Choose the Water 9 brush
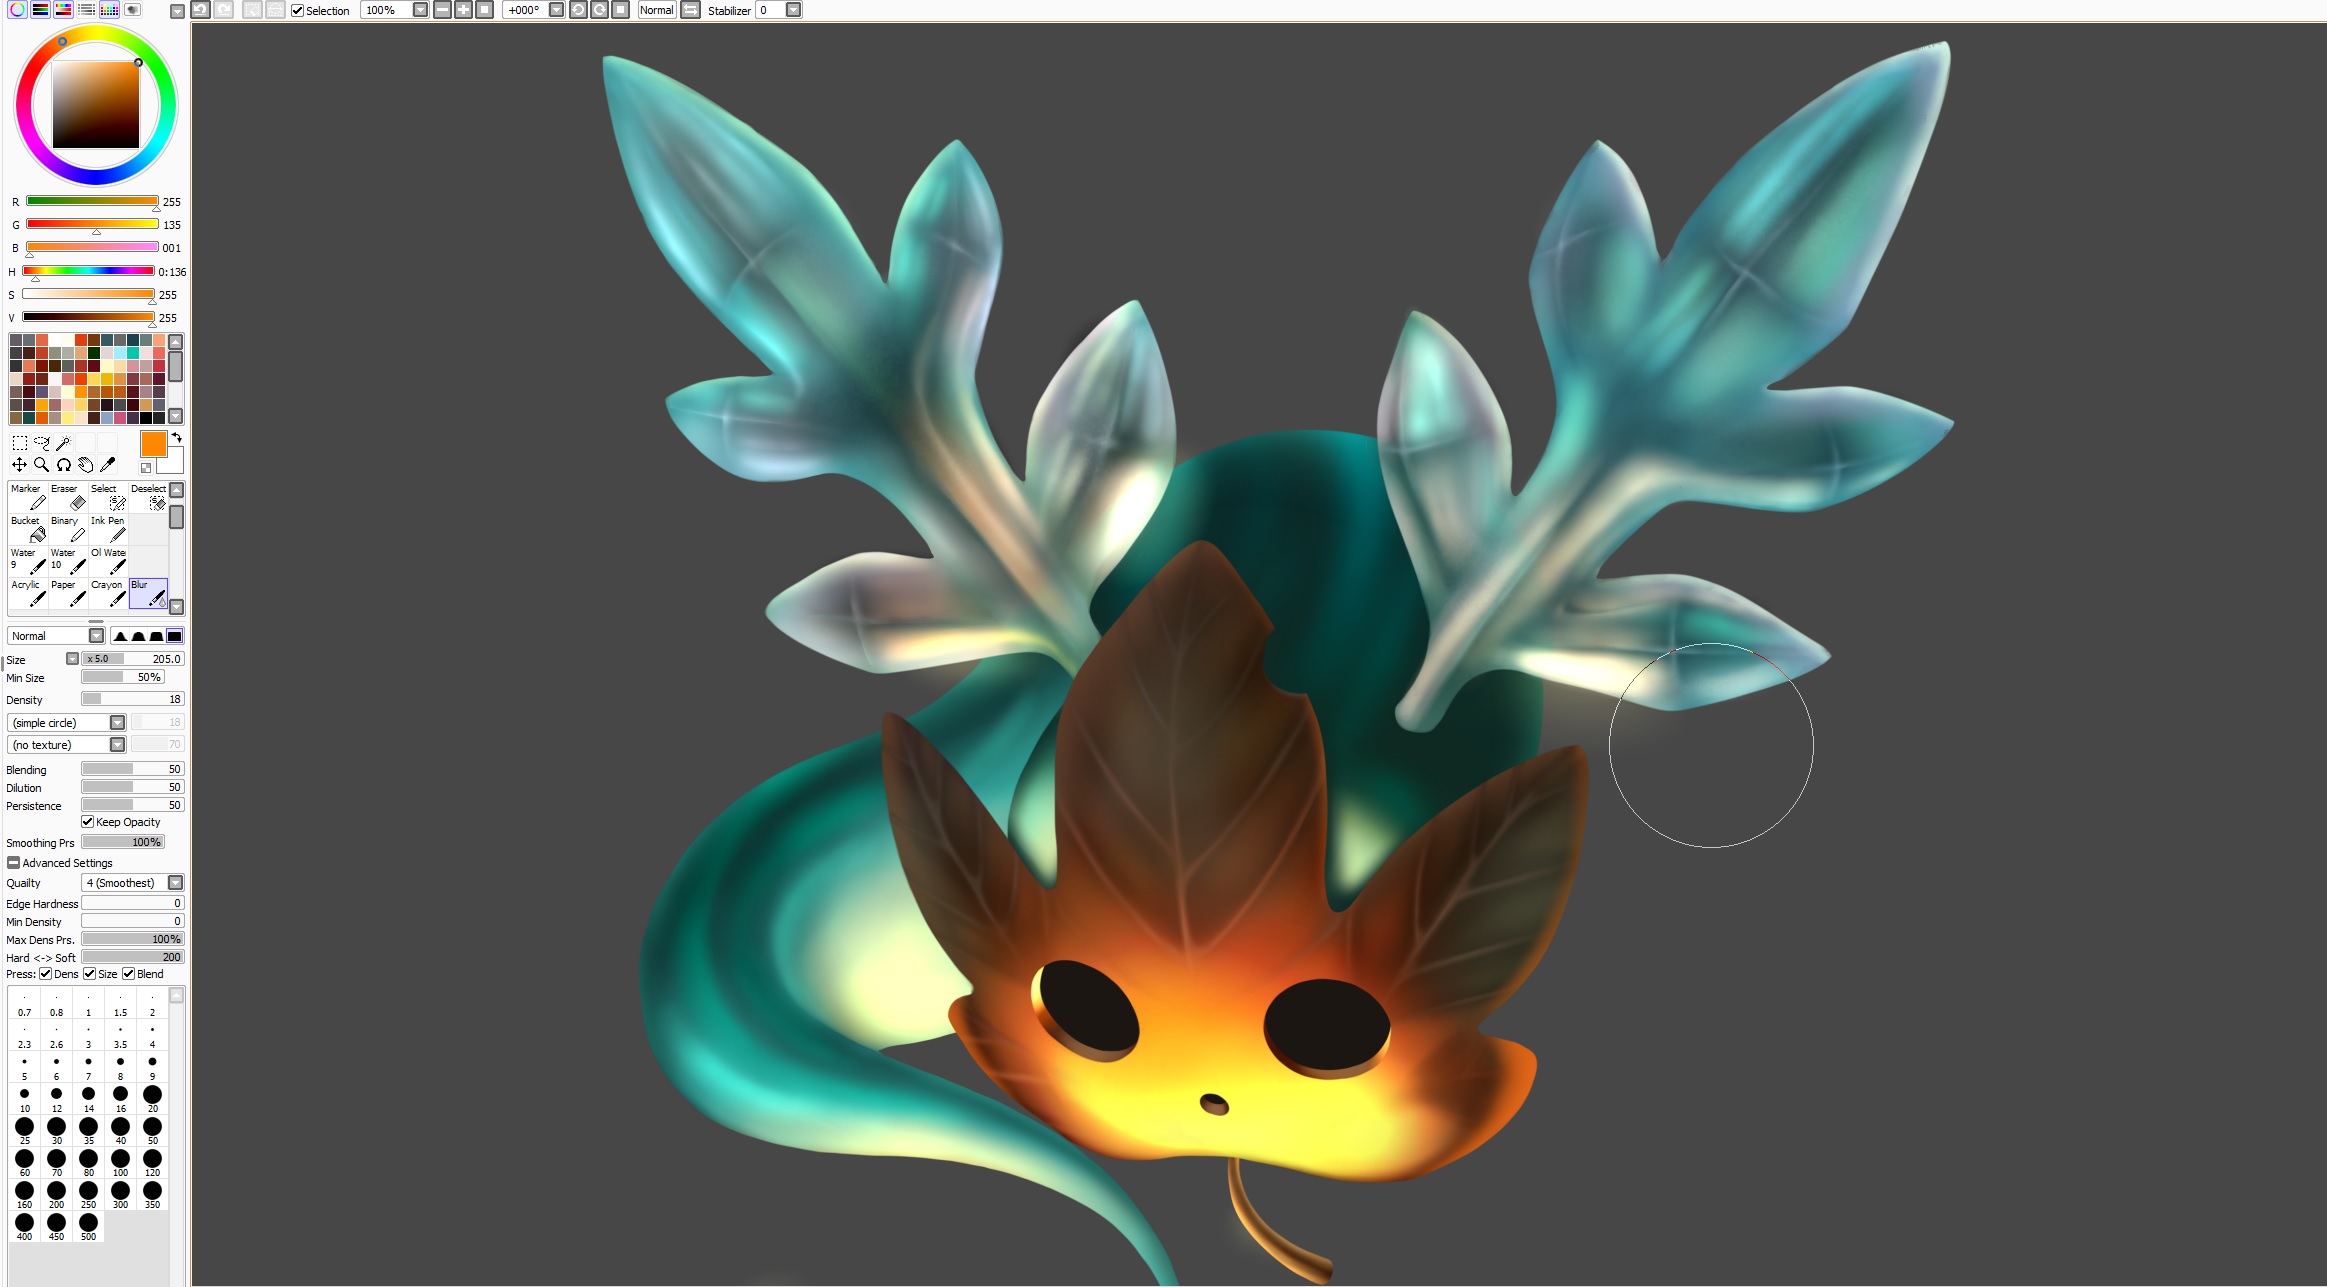Viewport: 2327px width, 1287px height. (x=28, y=561)
